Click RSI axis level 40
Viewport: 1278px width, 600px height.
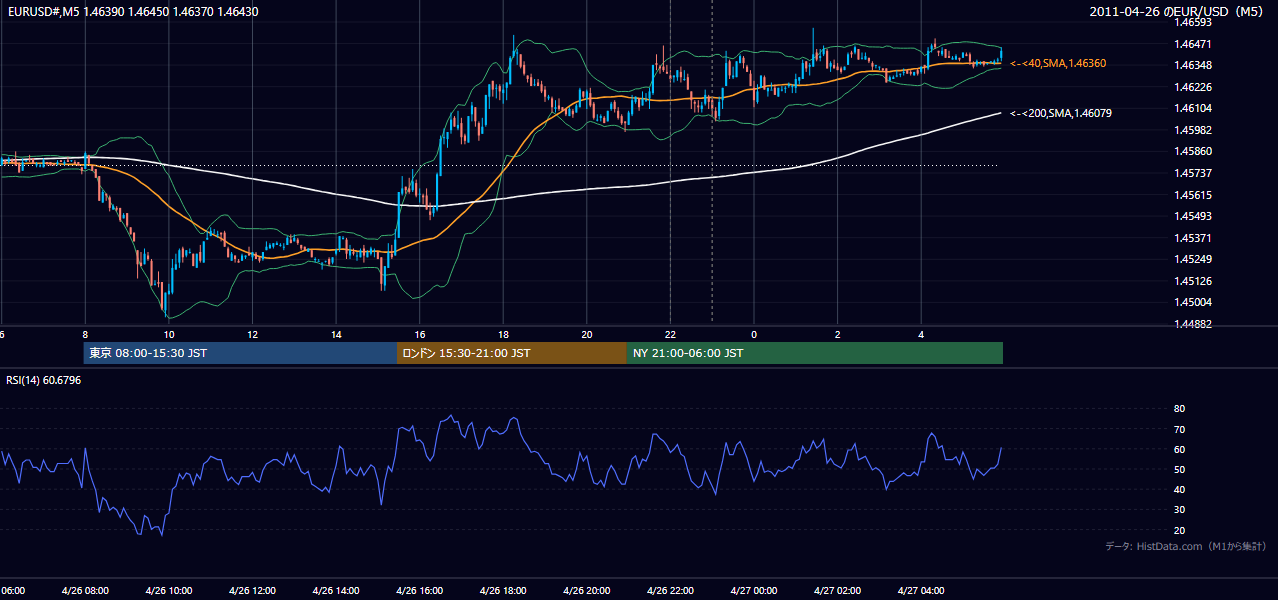[x=1179, y=489]
